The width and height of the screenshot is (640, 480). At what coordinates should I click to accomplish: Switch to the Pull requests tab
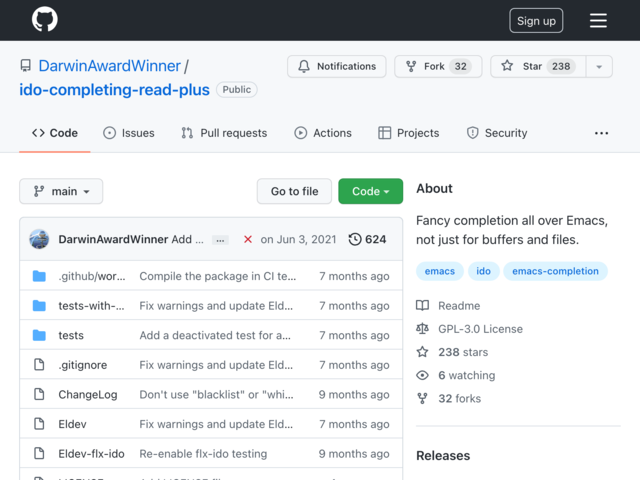point(224,133)
